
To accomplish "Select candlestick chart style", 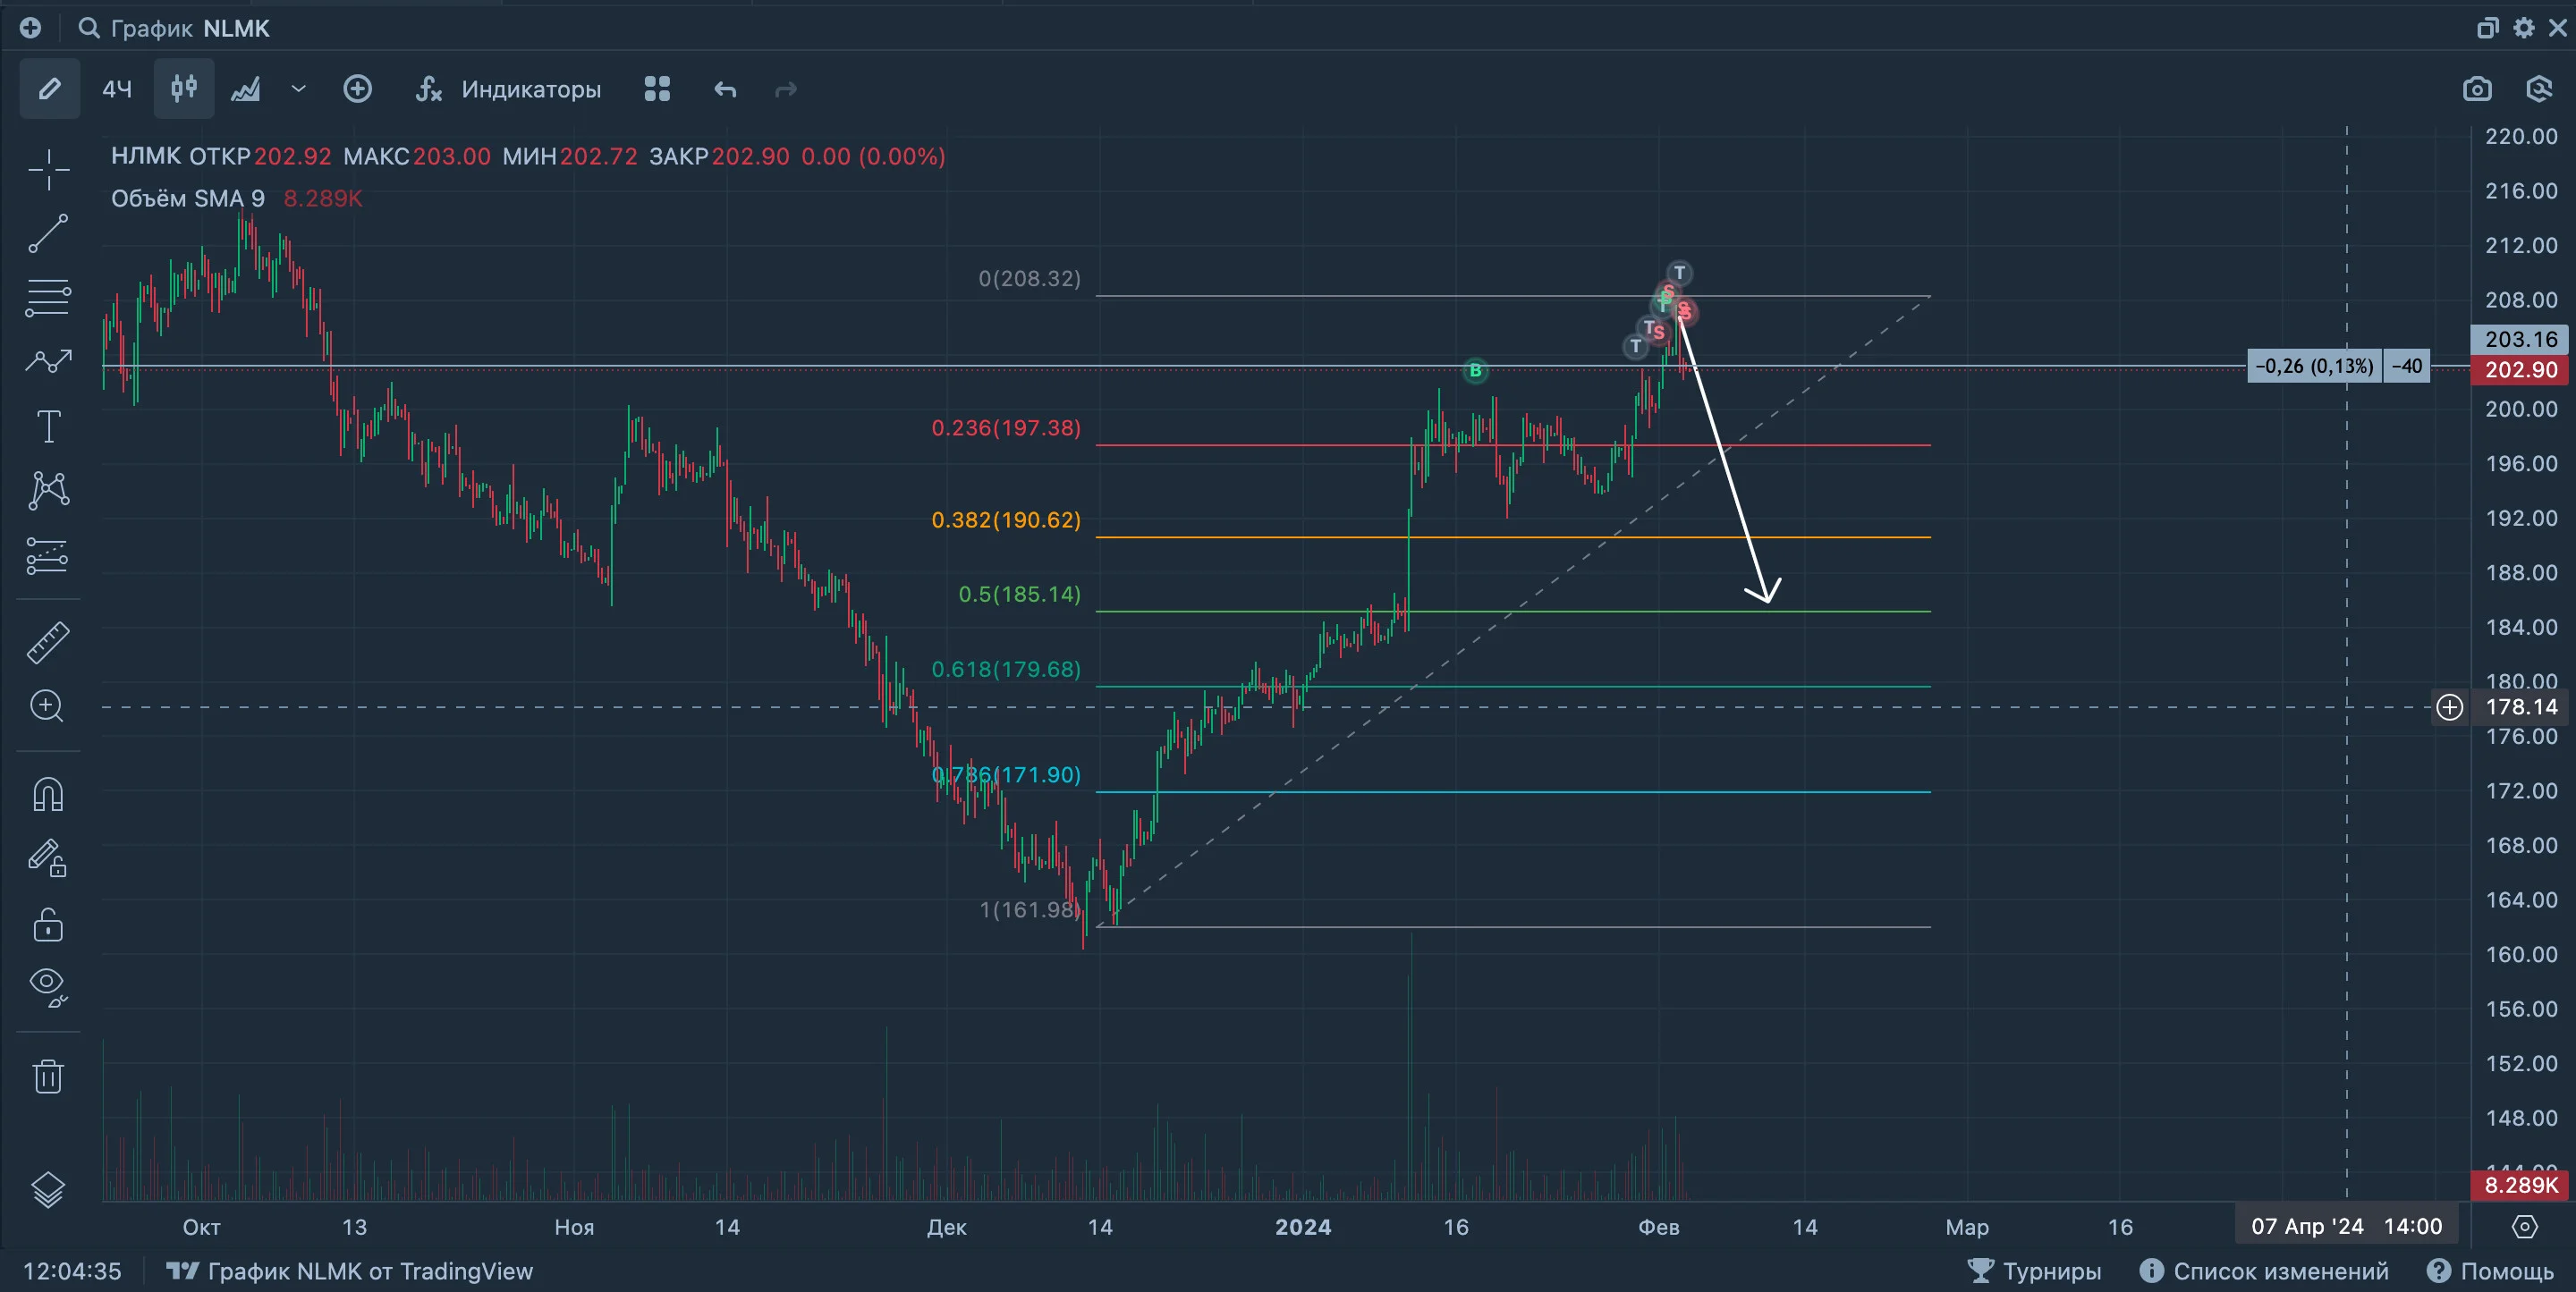I will [x=184, y=89].
